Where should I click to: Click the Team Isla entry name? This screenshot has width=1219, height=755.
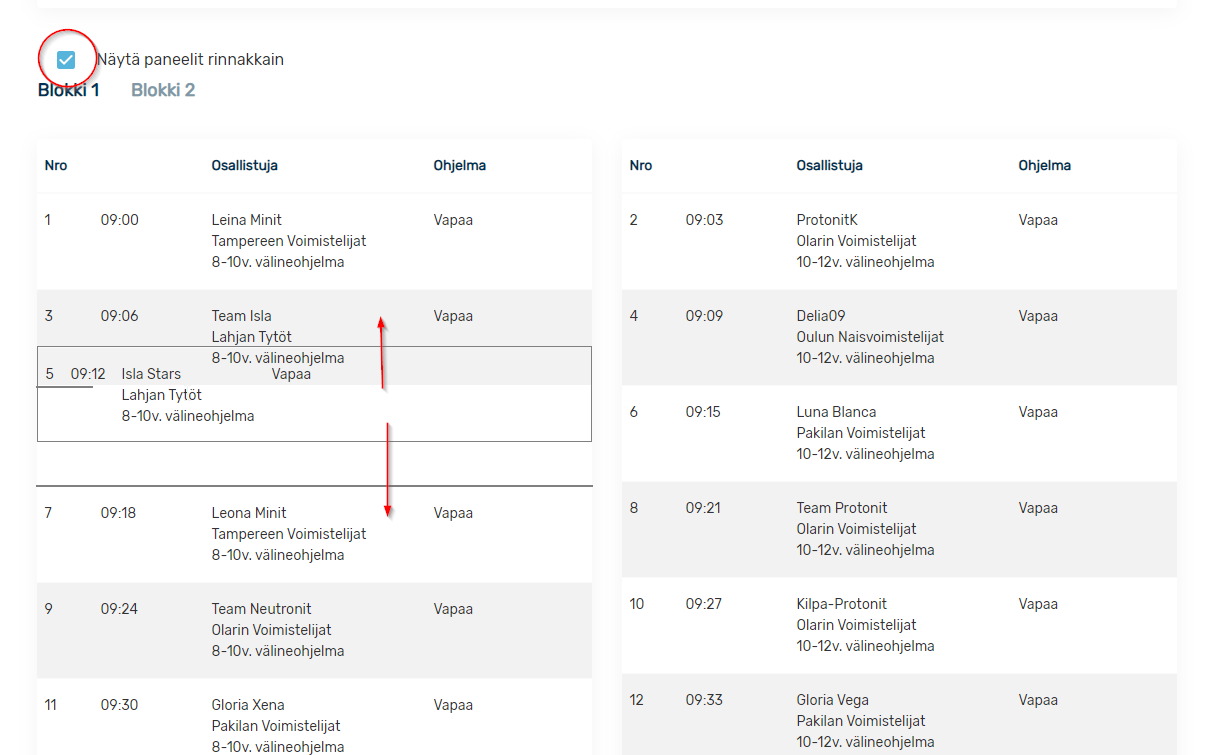point(242,316)
